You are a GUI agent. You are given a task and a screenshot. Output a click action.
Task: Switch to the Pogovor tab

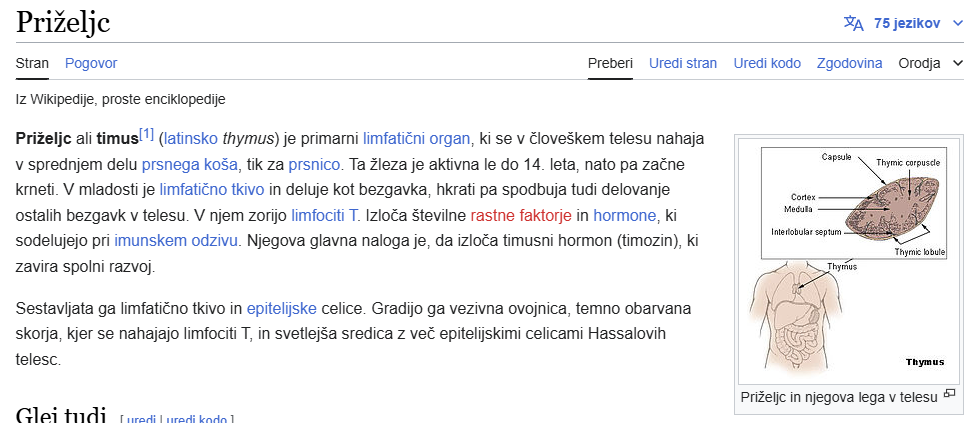coord(91,63)
